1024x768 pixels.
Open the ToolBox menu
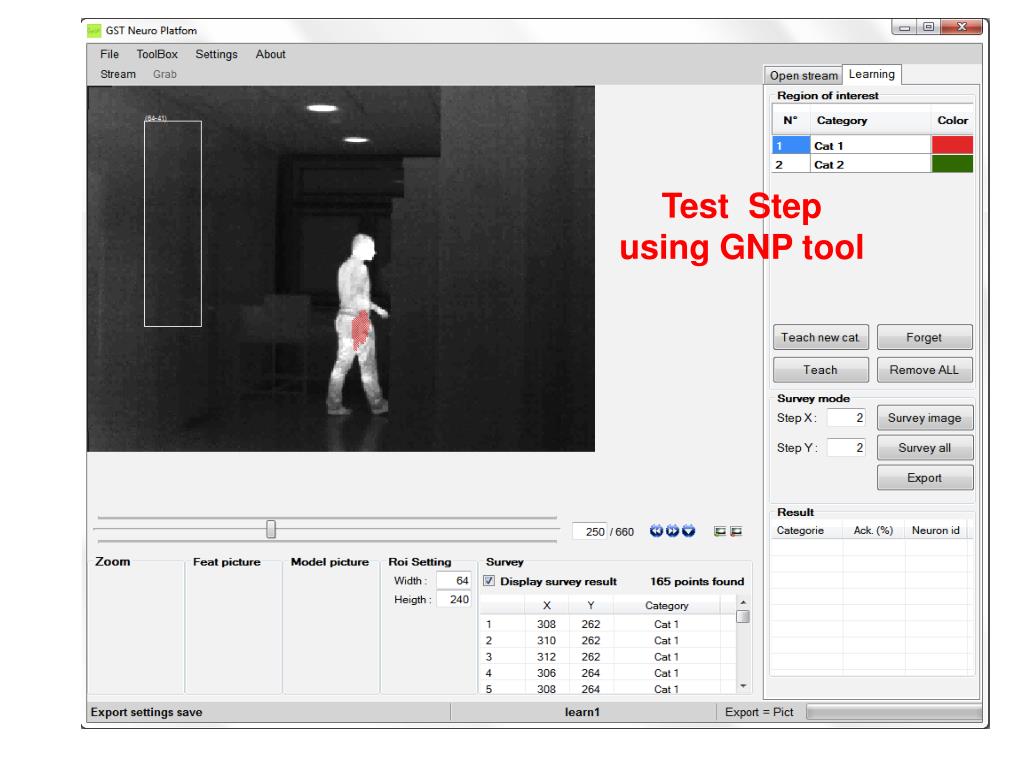156,55
